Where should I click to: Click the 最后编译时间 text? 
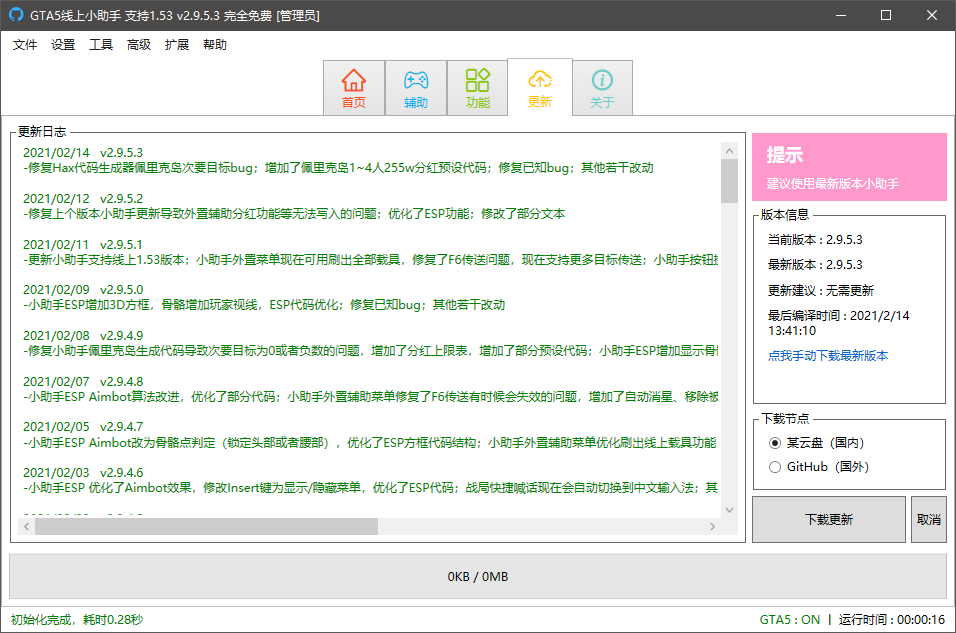(x=838, y=323)
